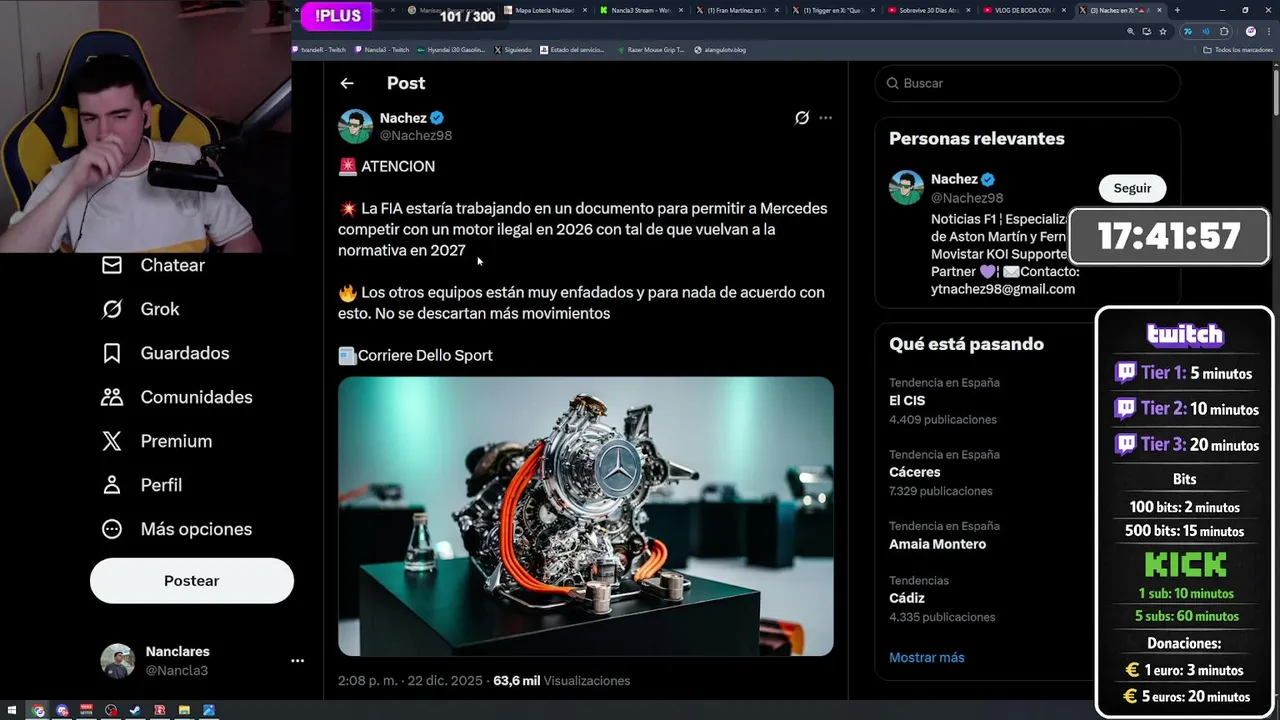Click the 63,6 mil Visualizaciones count
Screen dimensions: 1280x720
(562, 681)
